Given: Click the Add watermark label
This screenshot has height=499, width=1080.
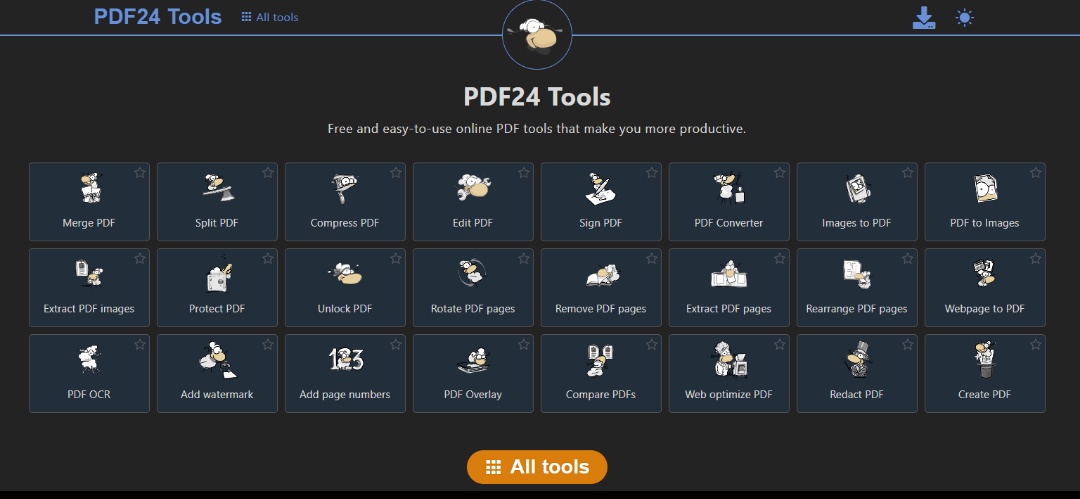Looking at the screenshot, I should point(217,394).
